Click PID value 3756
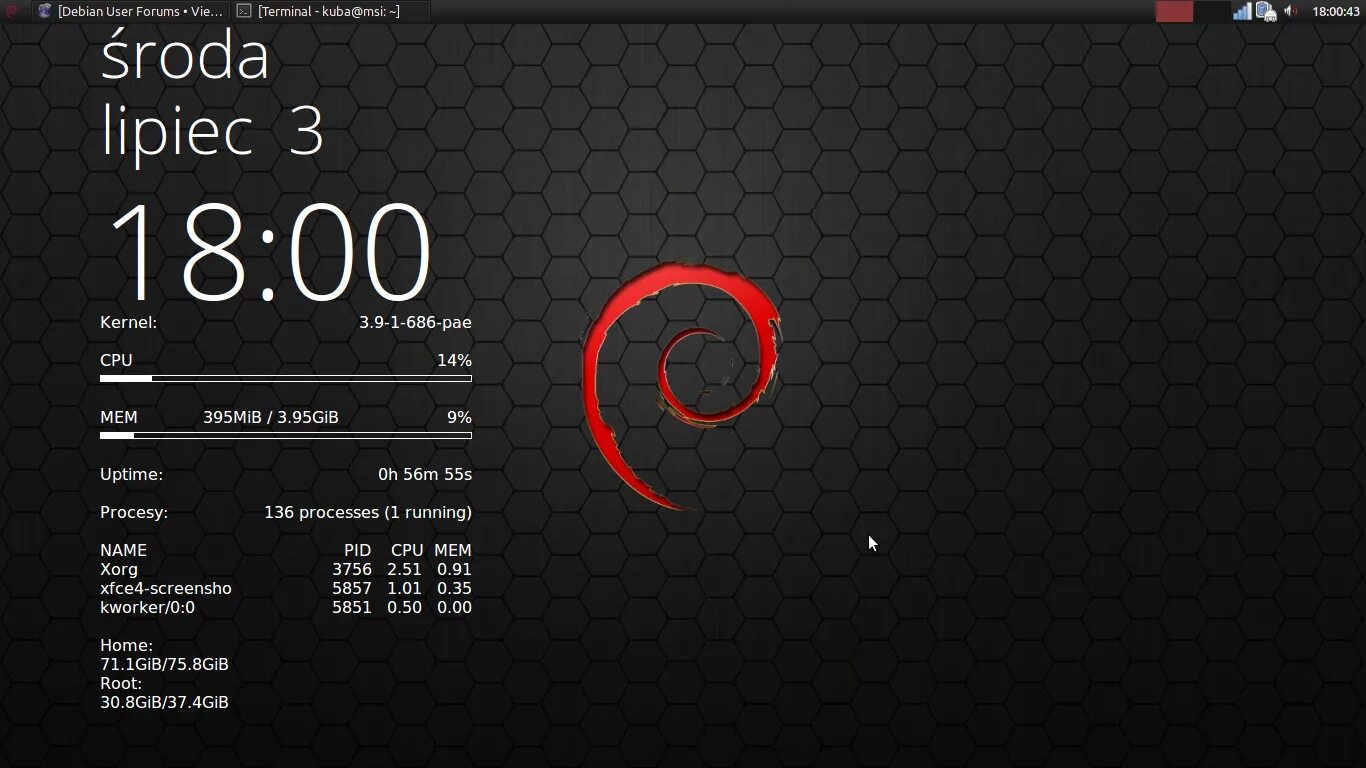Viewport: 1366px width, 768px height. 352,569
